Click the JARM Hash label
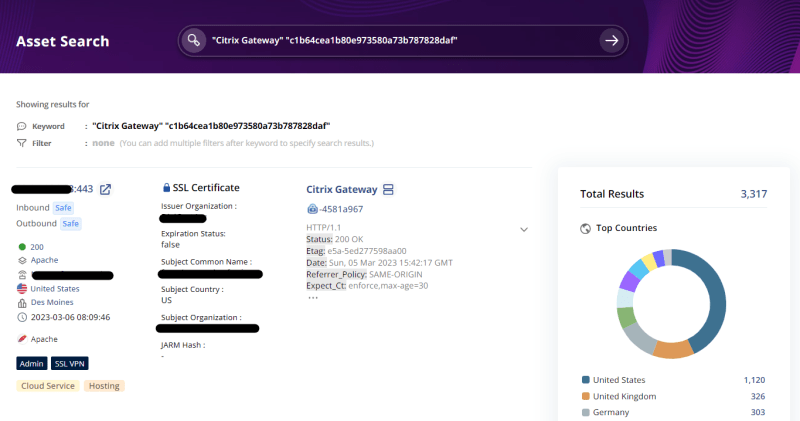800x421 pixels. [183, 345]
